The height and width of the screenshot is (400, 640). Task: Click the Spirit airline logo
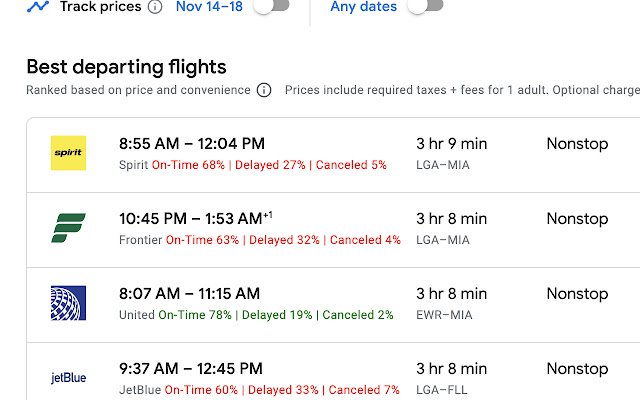pos(68,153)
